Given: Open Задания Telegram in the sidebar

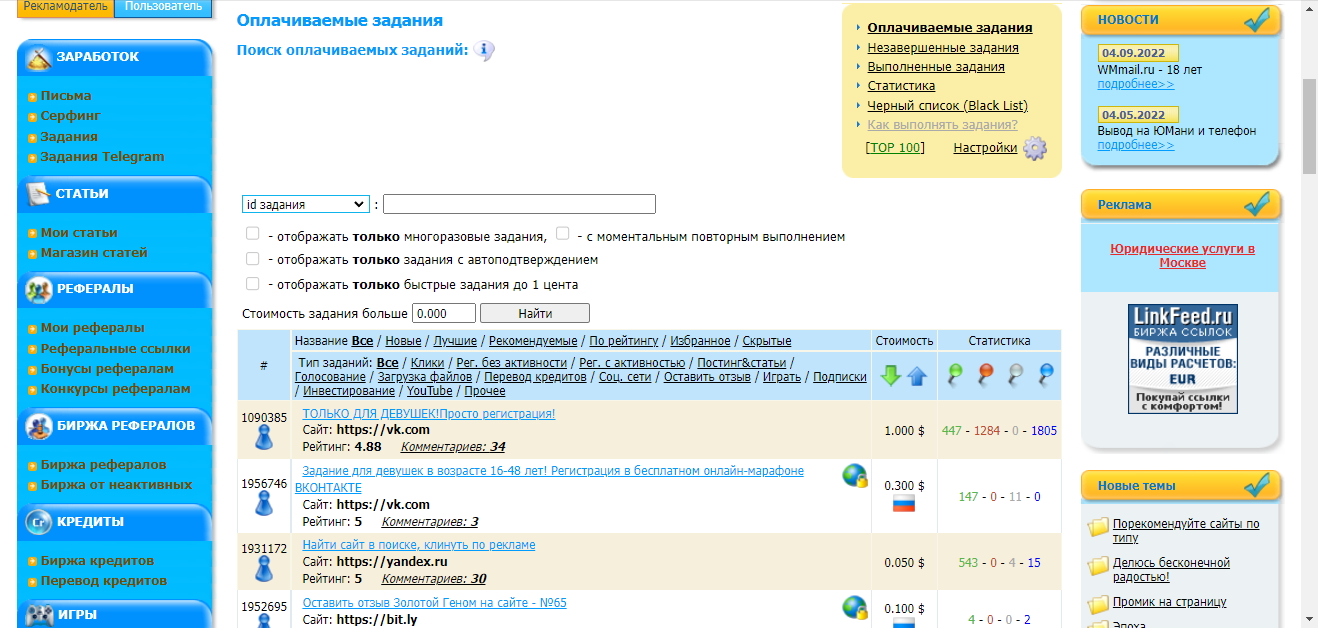Looking at the screenshot, I should click(x=102, y=157).
